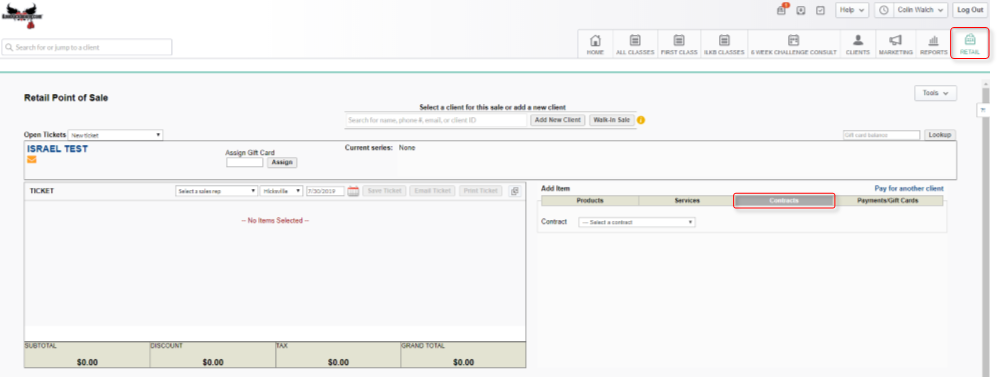Click the Assign gift card button
The height and width of the screenshot is (378, 999).
pyautogui.click(x=282, y=163)
